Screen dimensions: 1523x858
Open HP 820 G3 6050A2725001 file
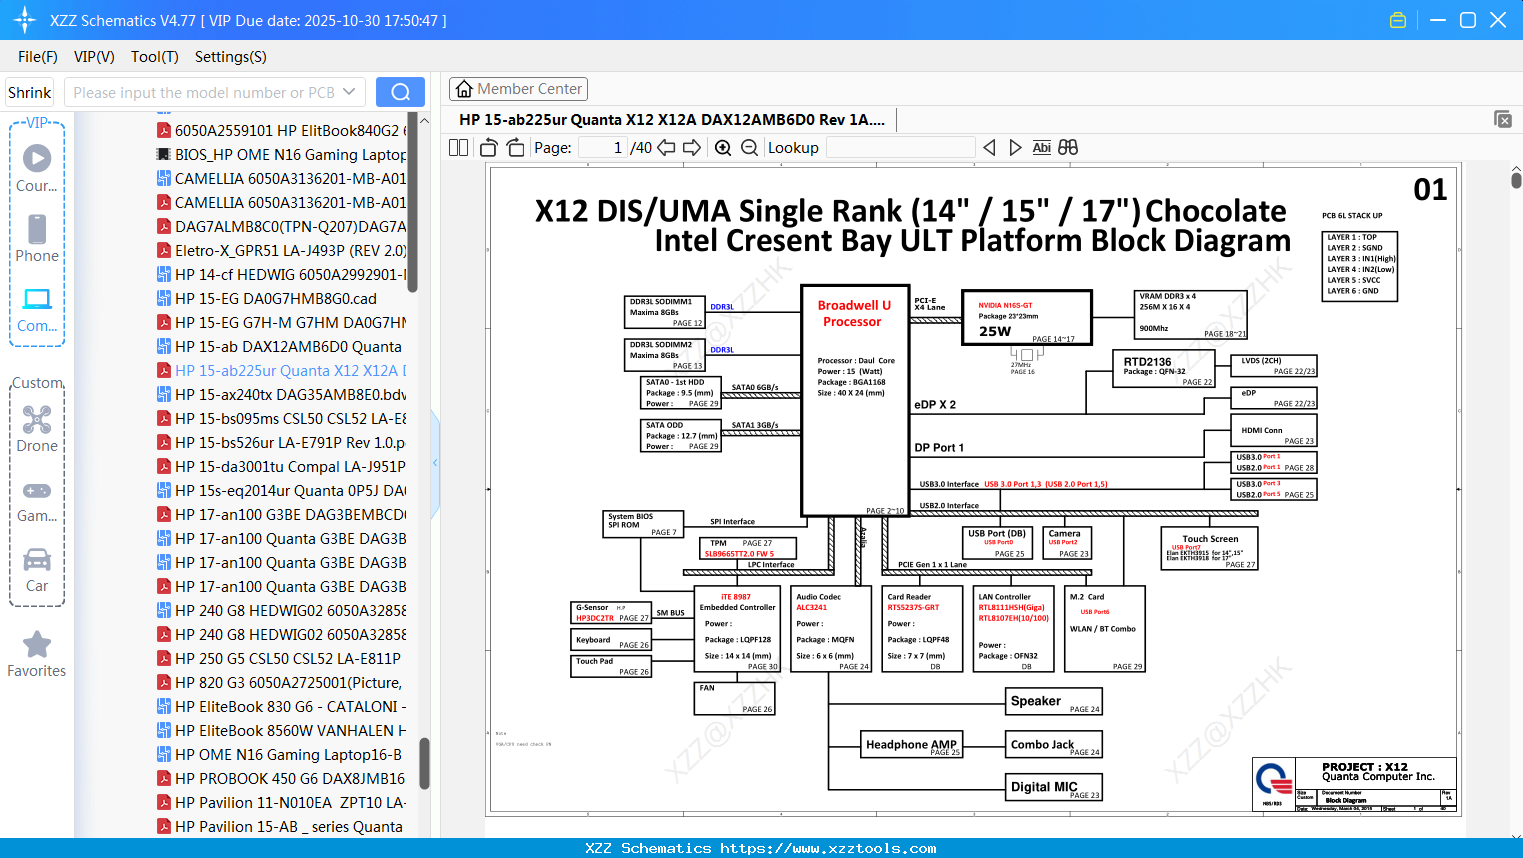coord(280,683)
